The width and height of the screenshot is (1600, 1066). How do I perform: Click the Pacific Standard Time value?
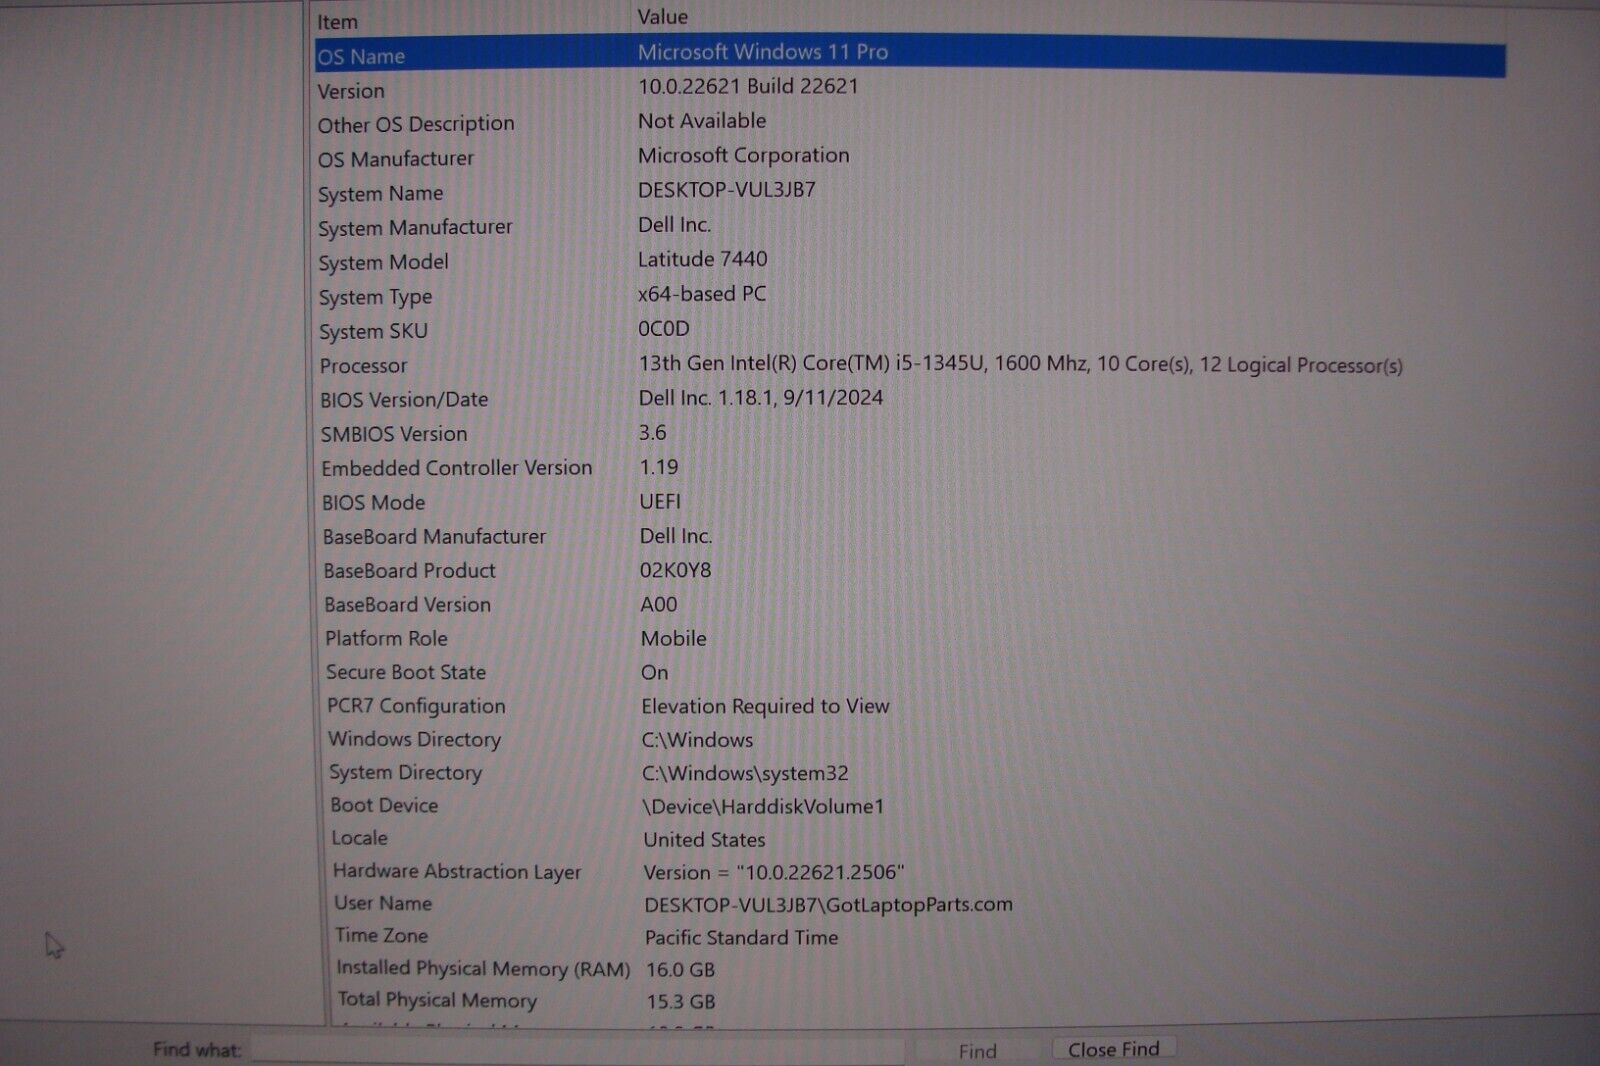pyautogui.click(x=741, y=937)
